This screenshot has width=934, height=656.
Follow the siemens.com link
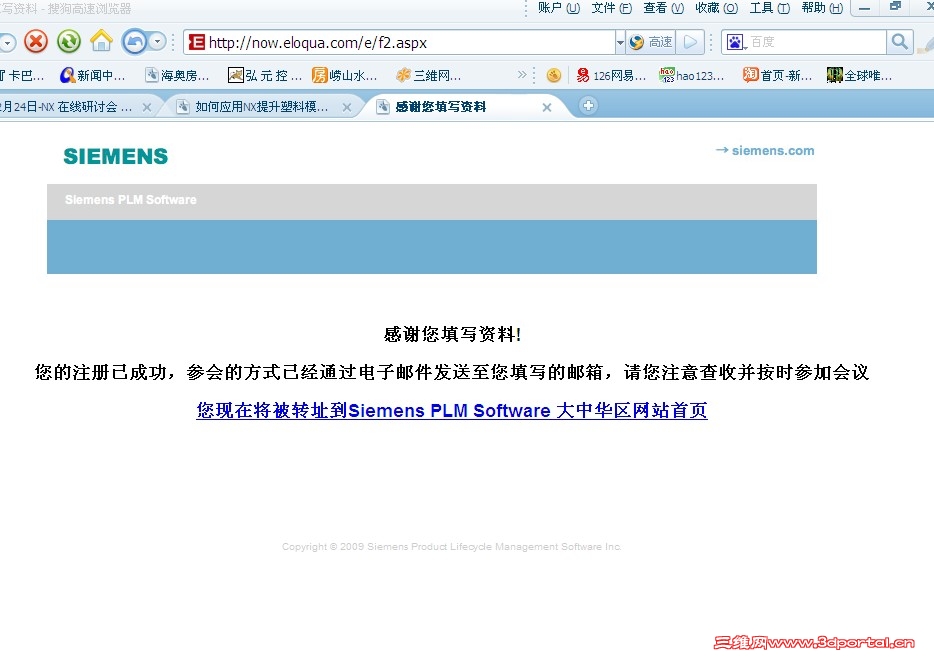tap(765, 151)
